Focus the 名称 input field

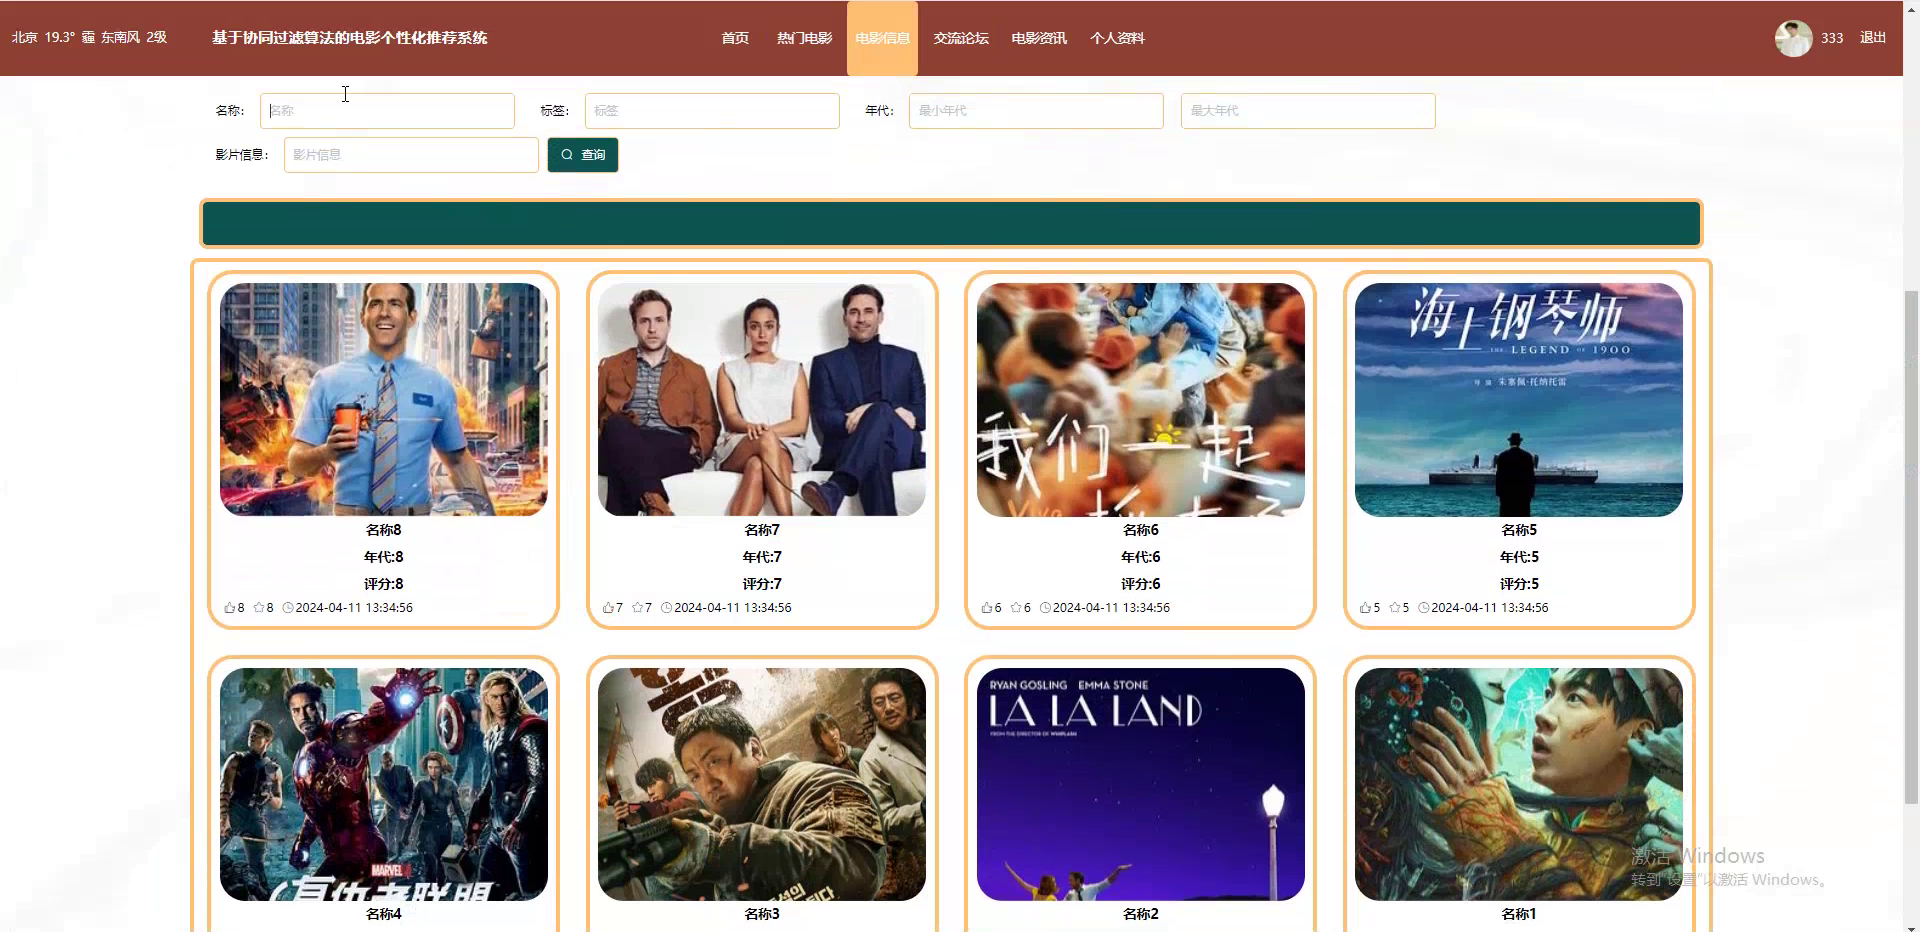[387, 111]
